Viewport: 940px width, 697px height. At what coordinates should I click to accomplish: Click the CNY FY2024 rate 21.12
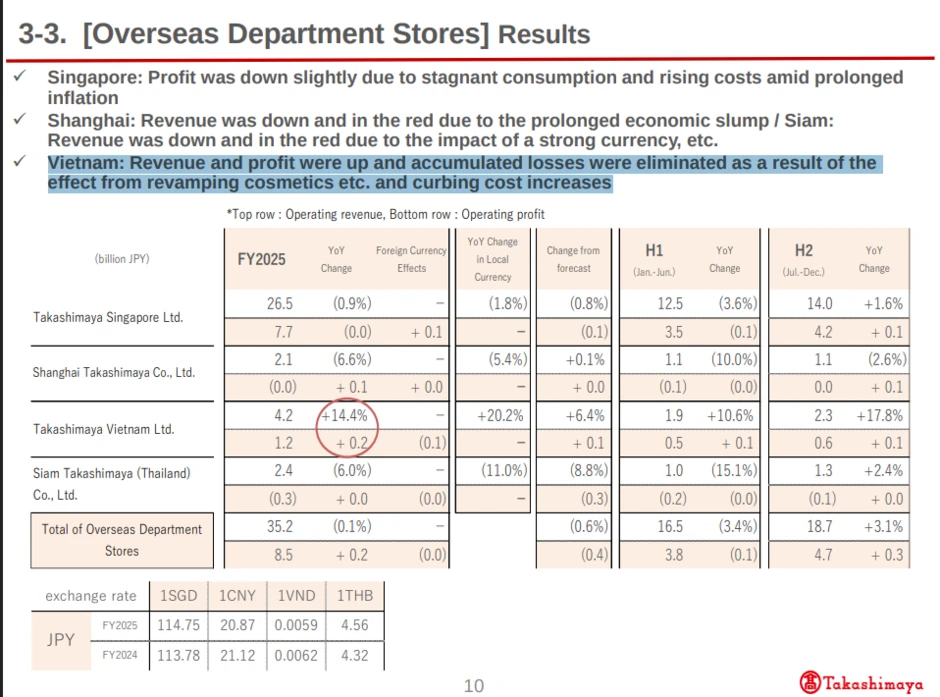(237, 655)
